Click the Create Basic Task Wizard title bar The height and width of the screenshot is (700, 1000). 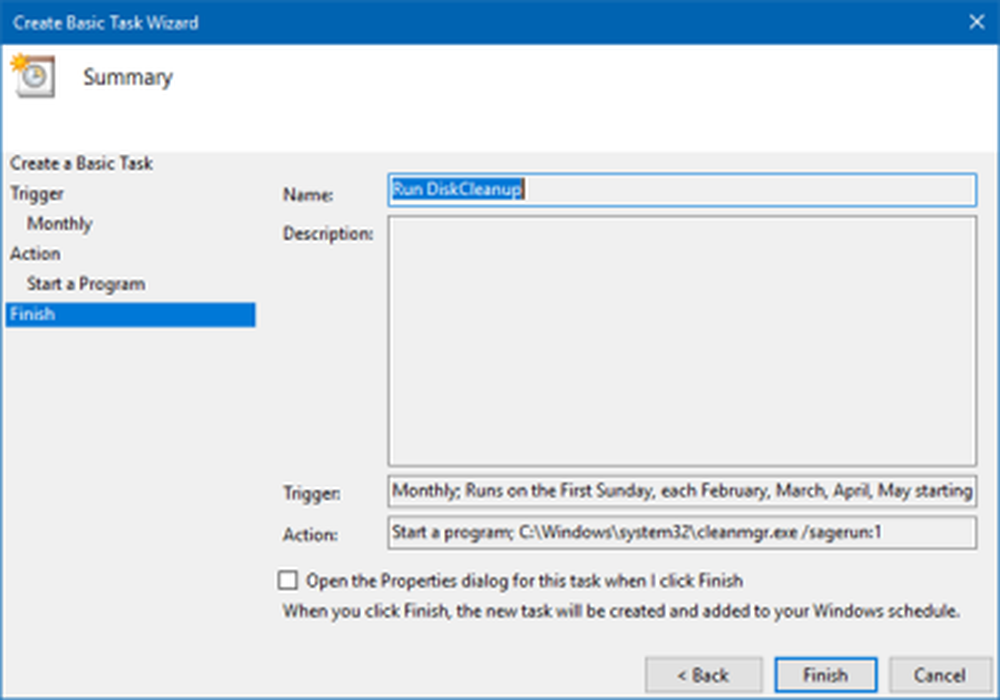pos(400,21)
